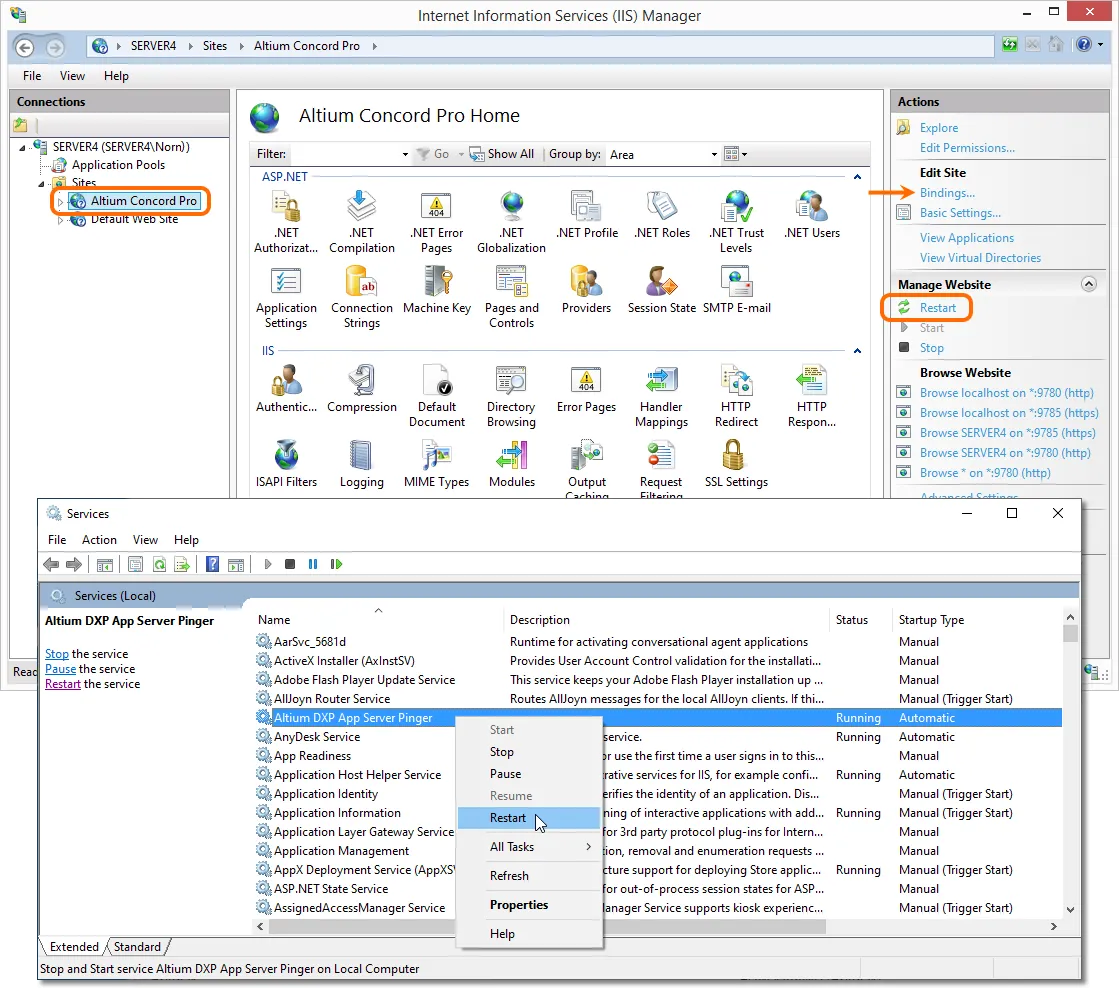Viewport: 1119px width, 988px height.
Task: Click Restart Service icon in Services toolbar
Action: tap(336, 564)
